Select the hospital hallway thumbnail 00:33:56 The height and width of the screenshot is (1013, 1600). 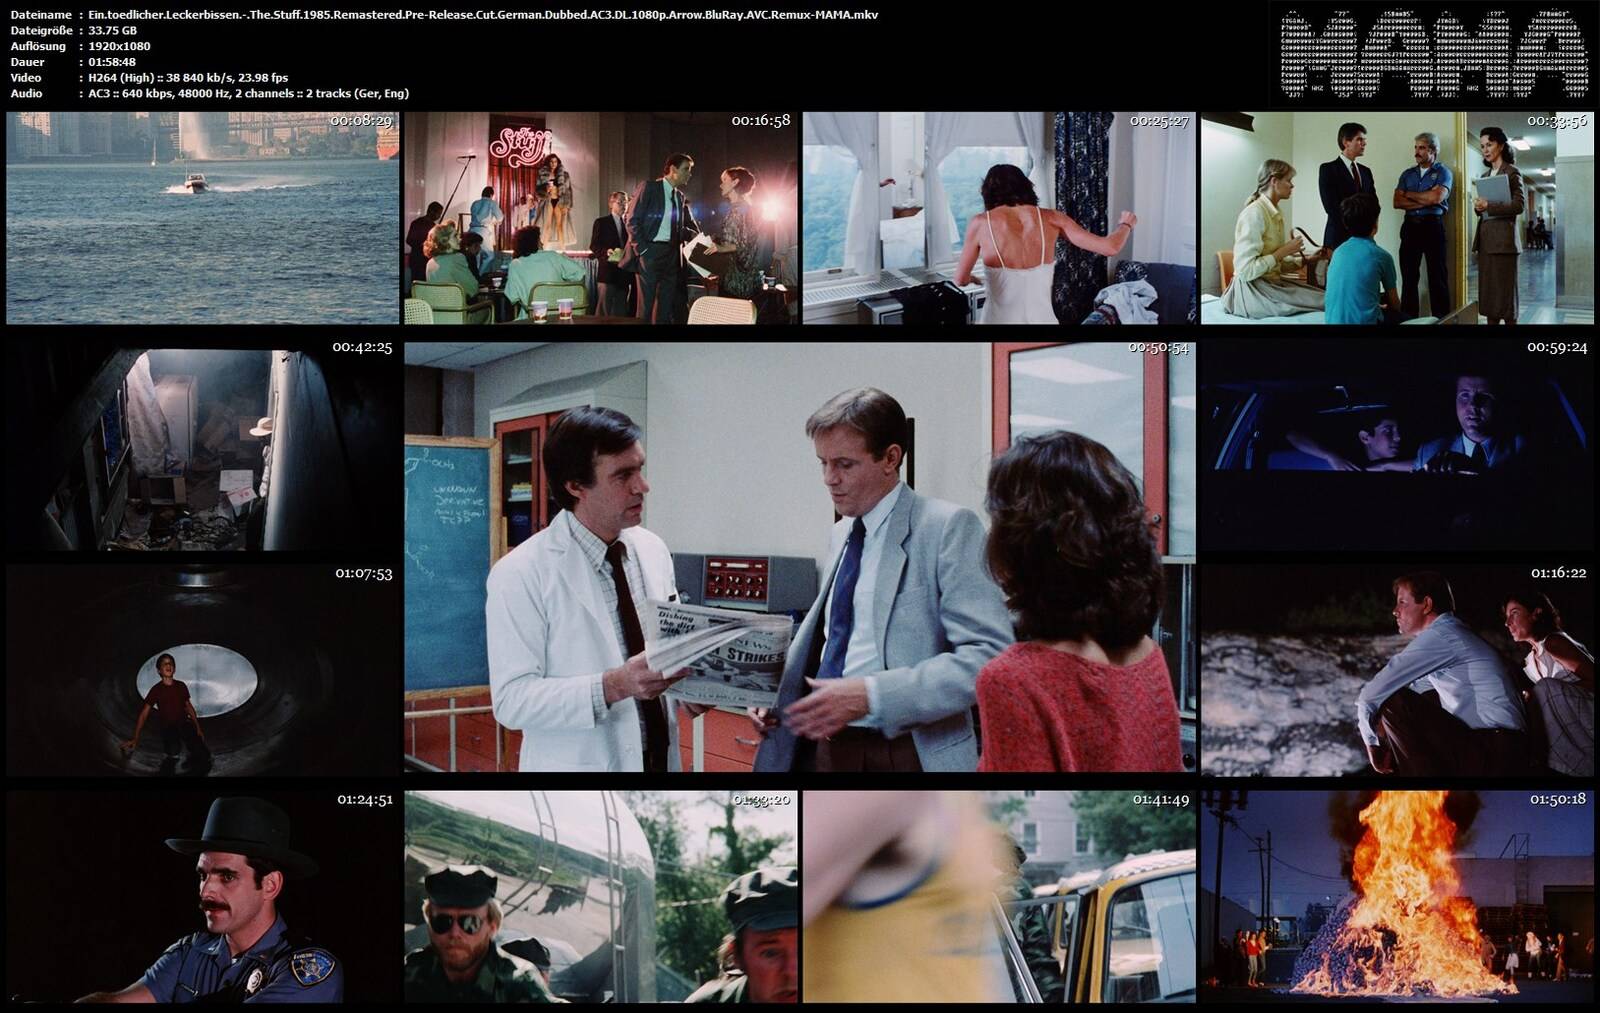[x=1397, y=218]
